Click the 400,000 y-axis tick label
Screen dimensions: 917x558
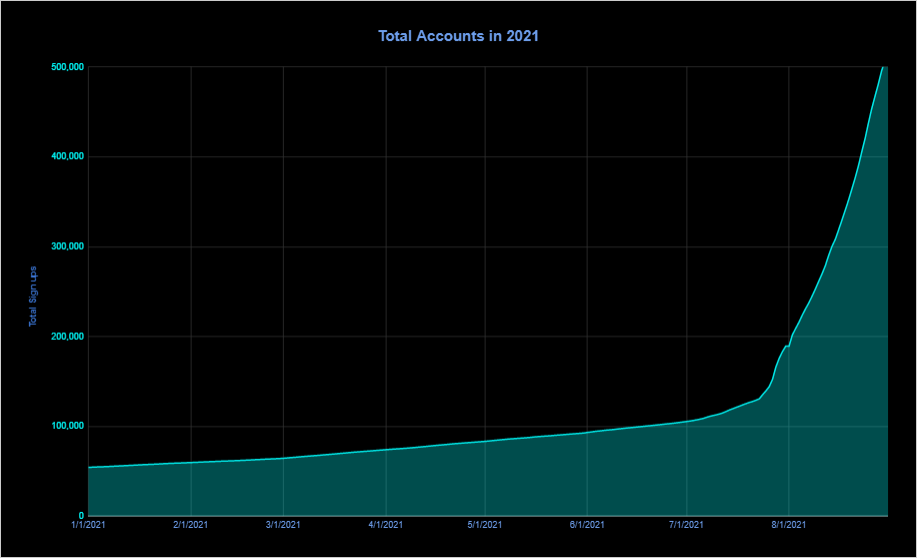pyautogui.click(x=65, y=157)
